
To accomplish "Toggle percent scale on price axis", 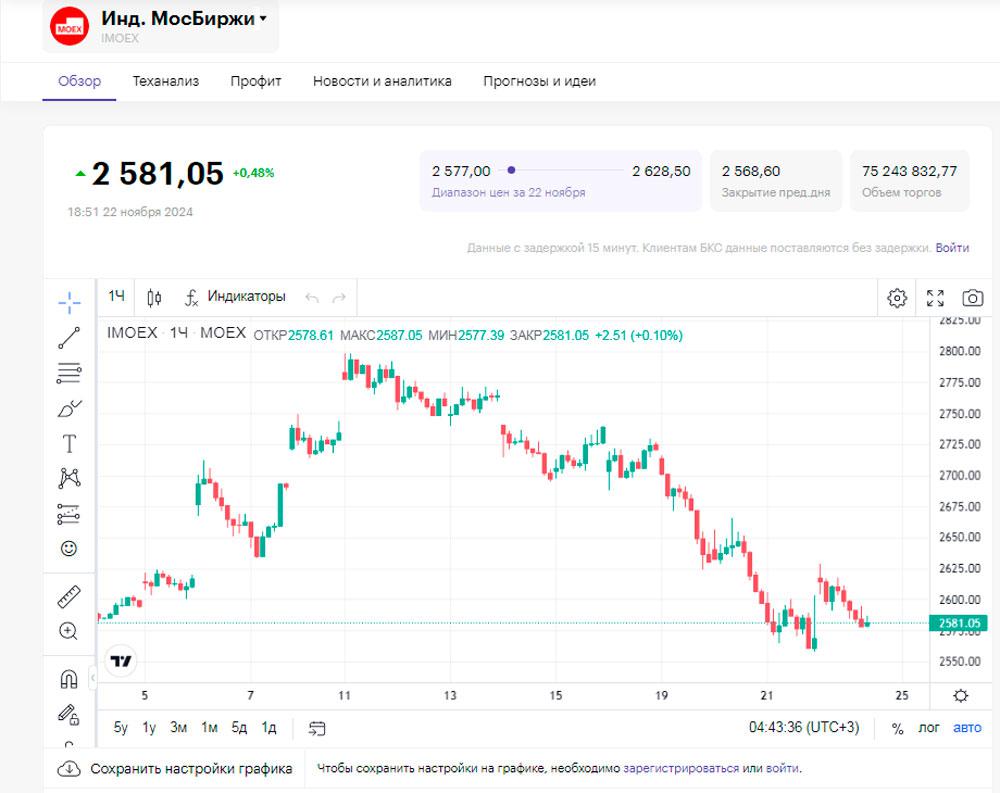I will [897, 727].
